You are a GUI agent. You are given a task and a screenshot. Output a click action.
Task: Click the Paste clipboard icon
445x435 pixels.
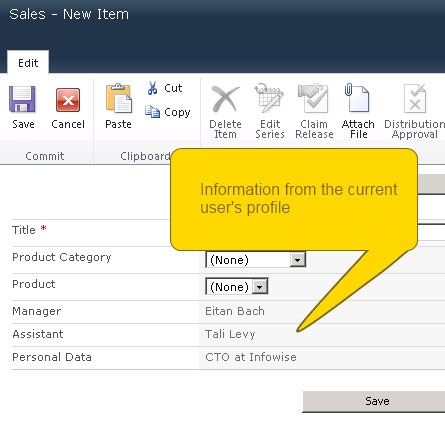[119, 98]
